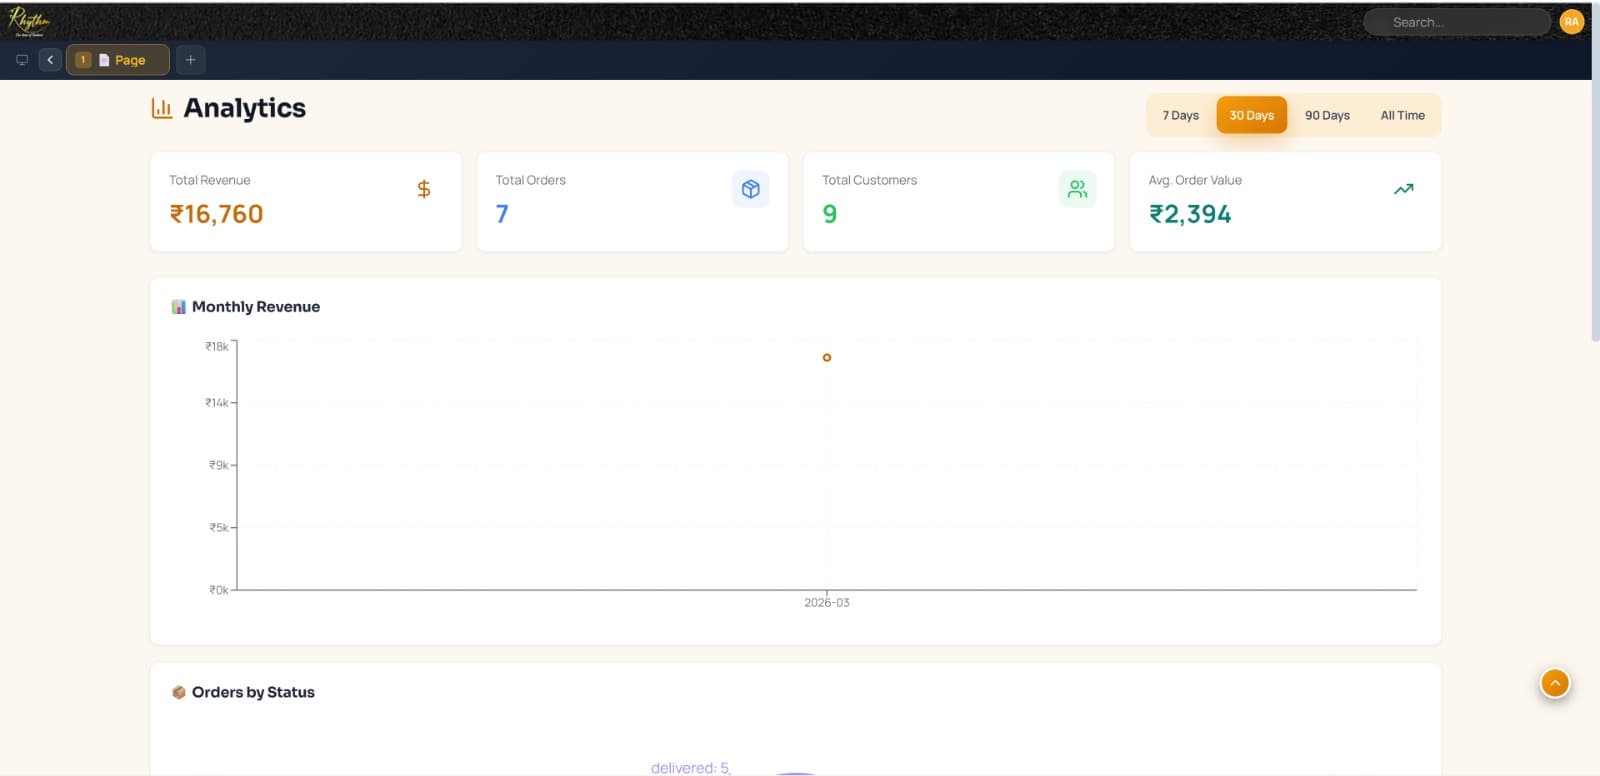Click the Monthly Revenue chart icon
The width and height of the screenshot is (1600, 776).
click(x=178, y=307)
